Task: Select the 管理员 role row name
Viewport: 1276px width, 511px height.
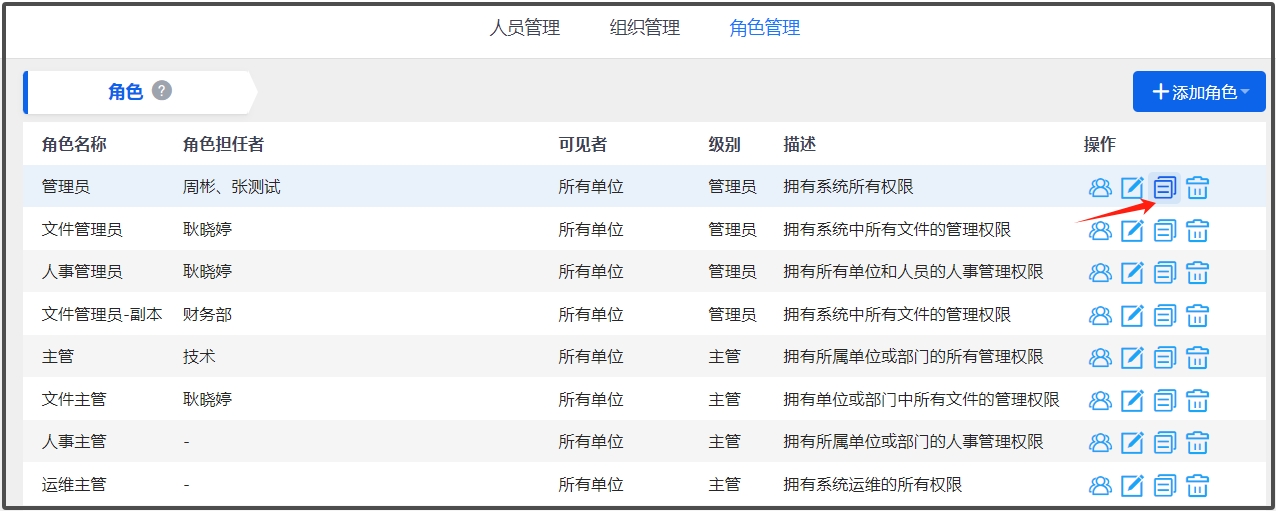Action: click(66, 187)
